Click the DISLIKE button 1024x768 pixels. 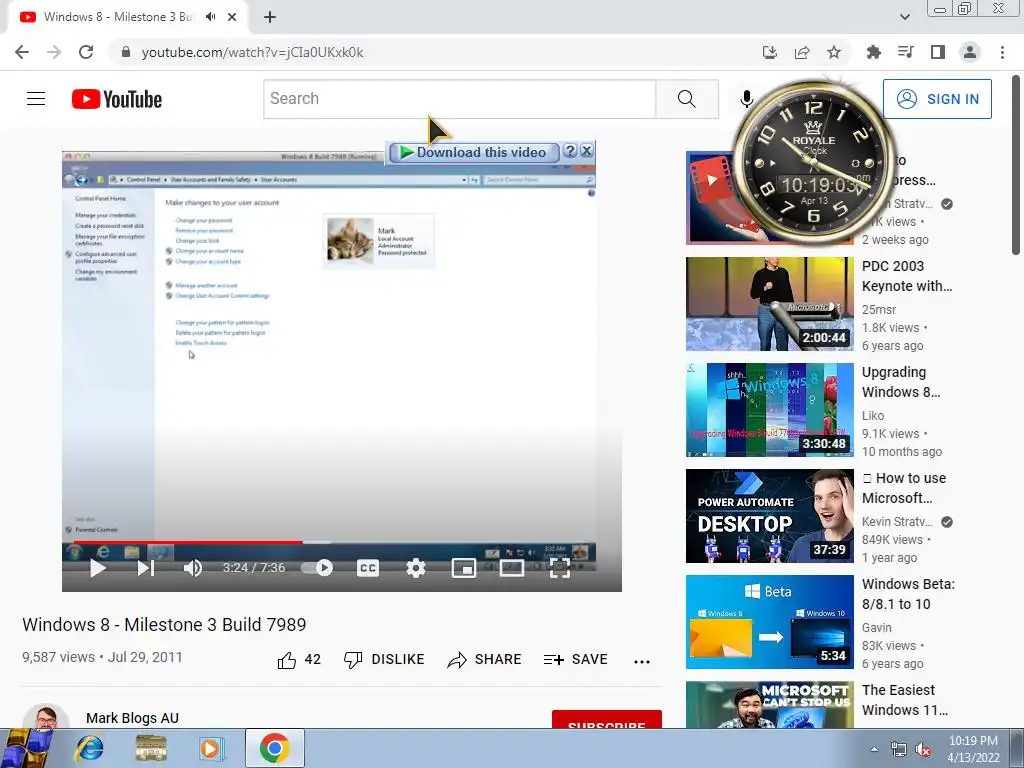tap(384, 660)
